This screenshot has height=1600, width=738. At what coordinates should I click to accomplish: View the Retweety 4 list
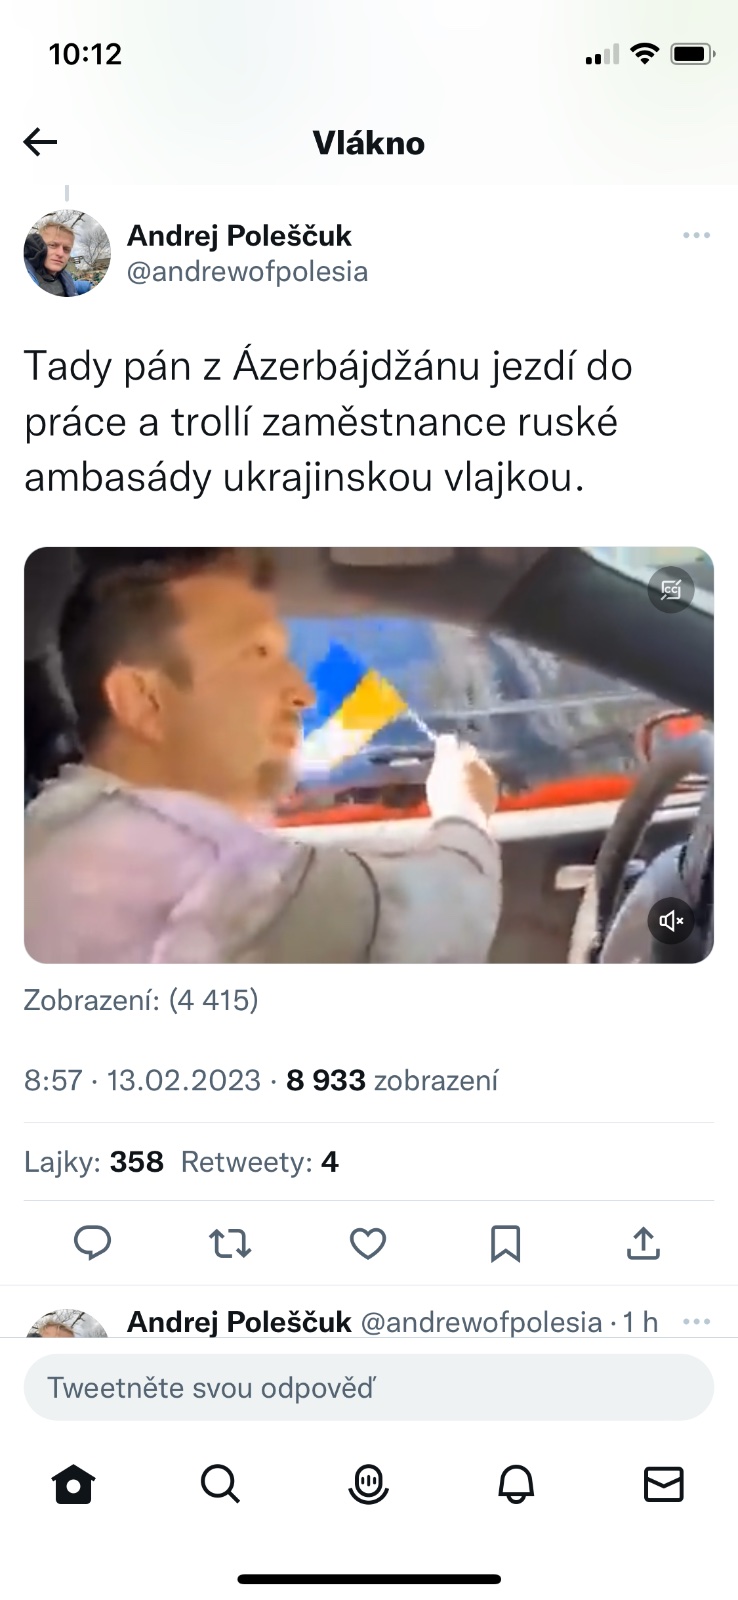(x=260, y=1162)
